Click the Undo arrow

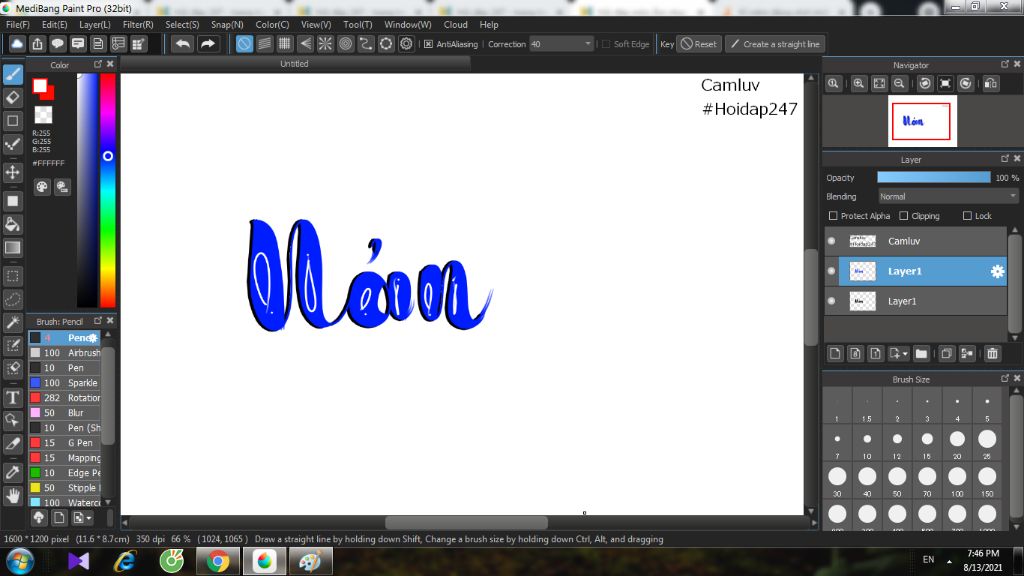183,44
